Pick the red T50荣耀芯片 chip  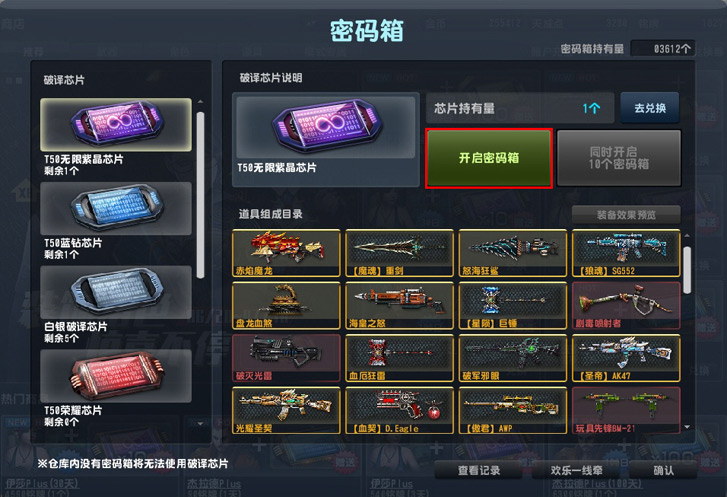116,376
